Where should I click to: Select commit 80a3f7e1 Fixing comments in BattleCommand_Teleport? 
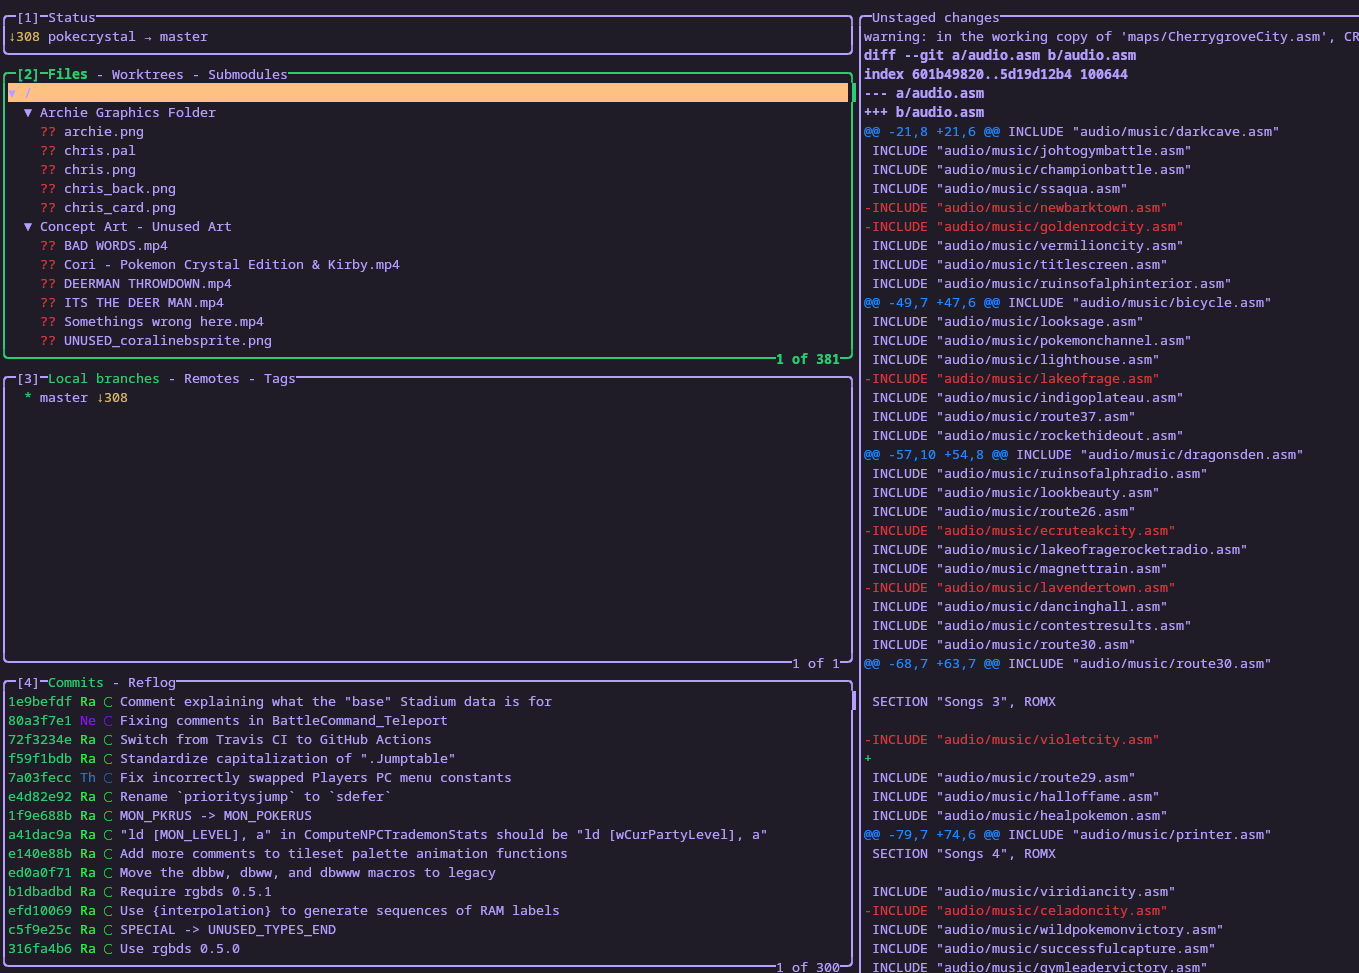point(428,721)
